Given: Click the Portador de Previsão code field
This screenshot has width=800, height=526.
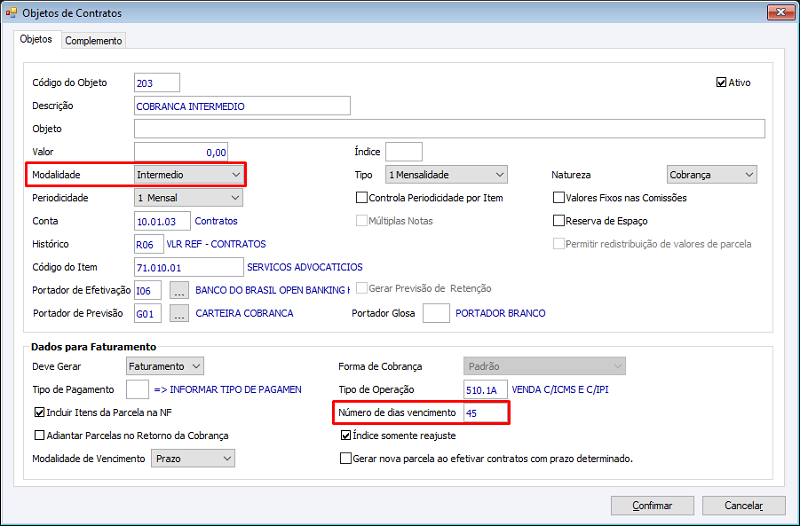Looking at the screenshot, I should (x=148, y=313).
